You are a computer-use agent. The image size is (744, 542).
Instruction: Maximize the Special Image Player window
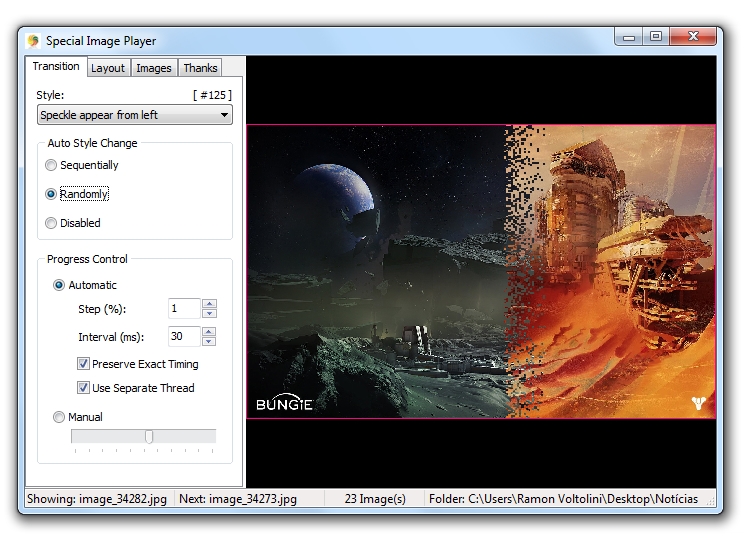[x=656, y=37]
